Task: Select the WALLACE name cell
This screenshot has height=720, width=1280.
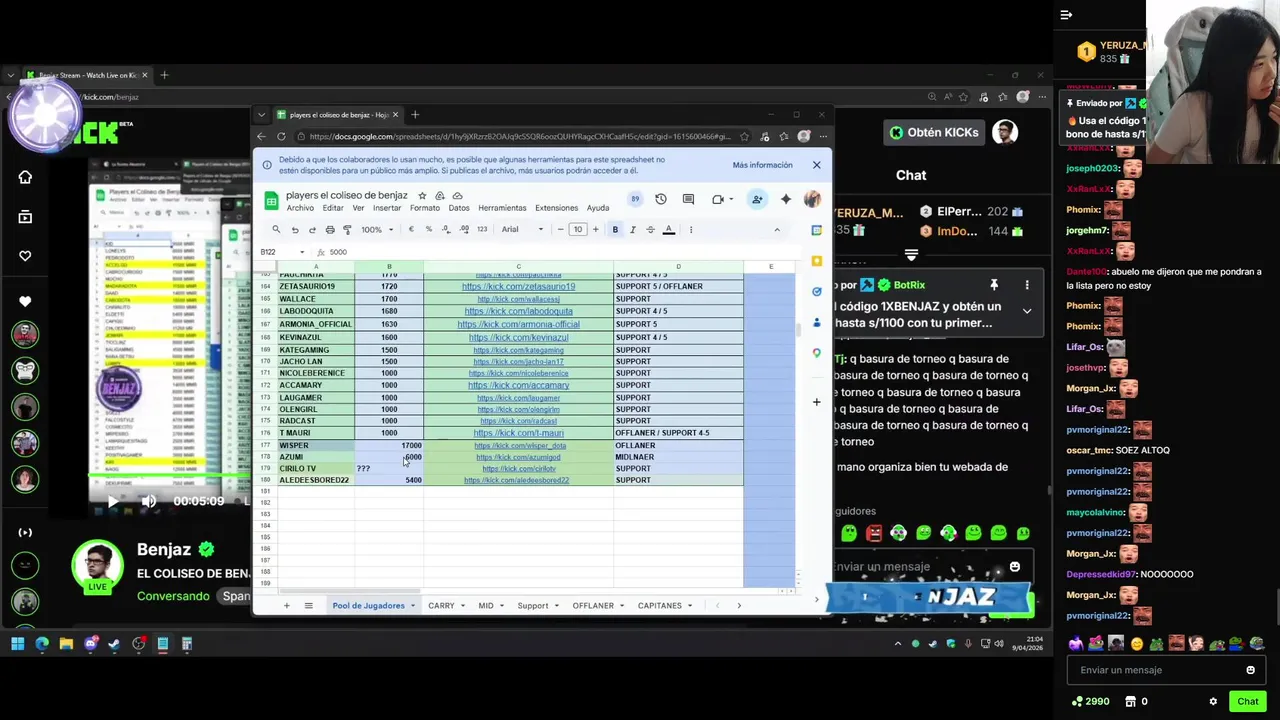Action: [x=316, y=299]
